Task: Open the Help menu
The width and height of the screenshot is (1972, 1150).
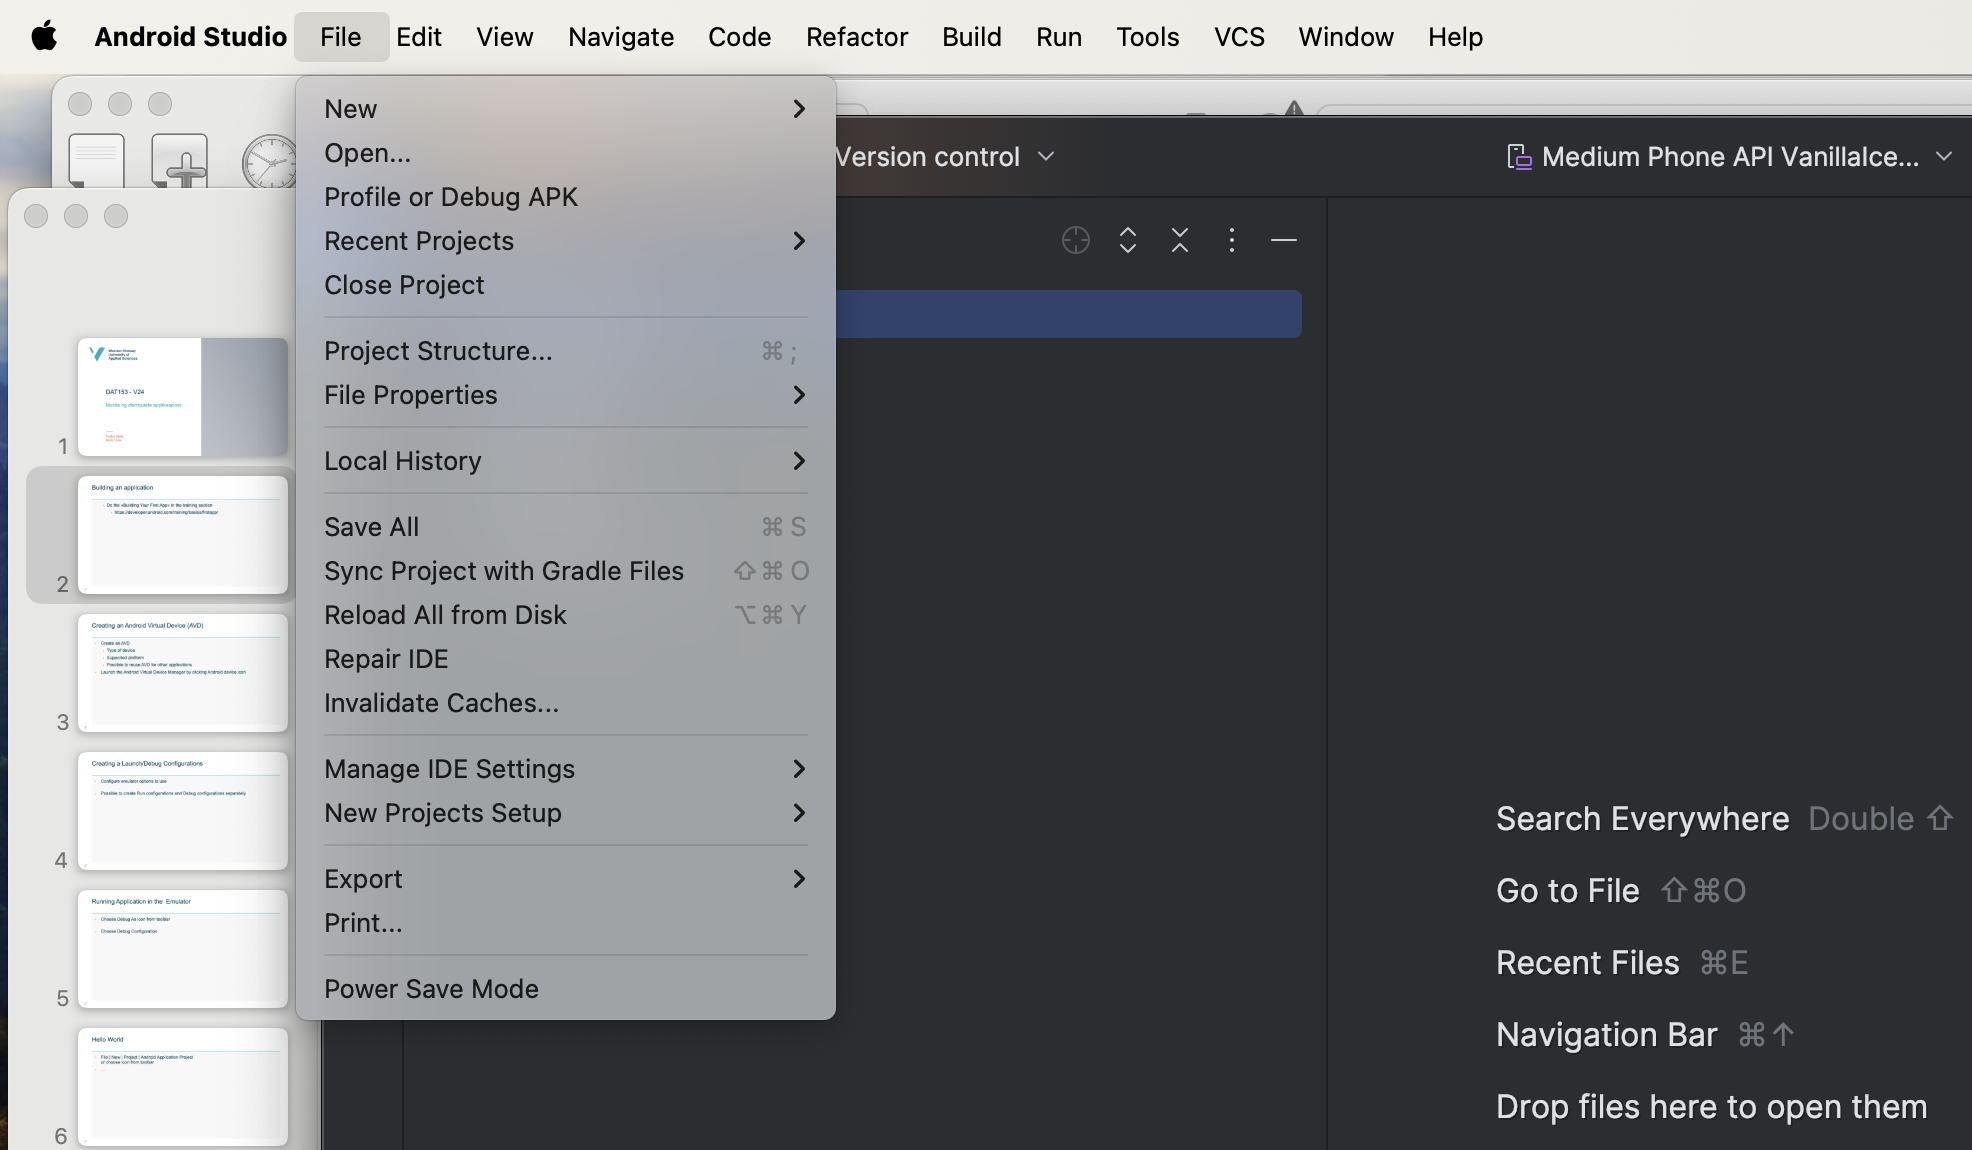Action: click(1455, 37)
